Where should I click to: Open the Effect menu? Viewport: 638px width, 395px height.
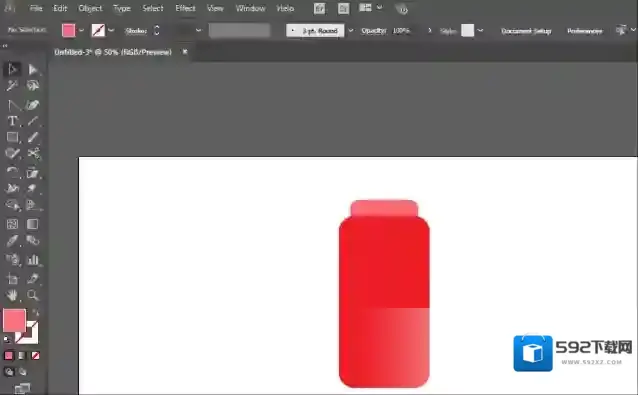pos(185,8)
